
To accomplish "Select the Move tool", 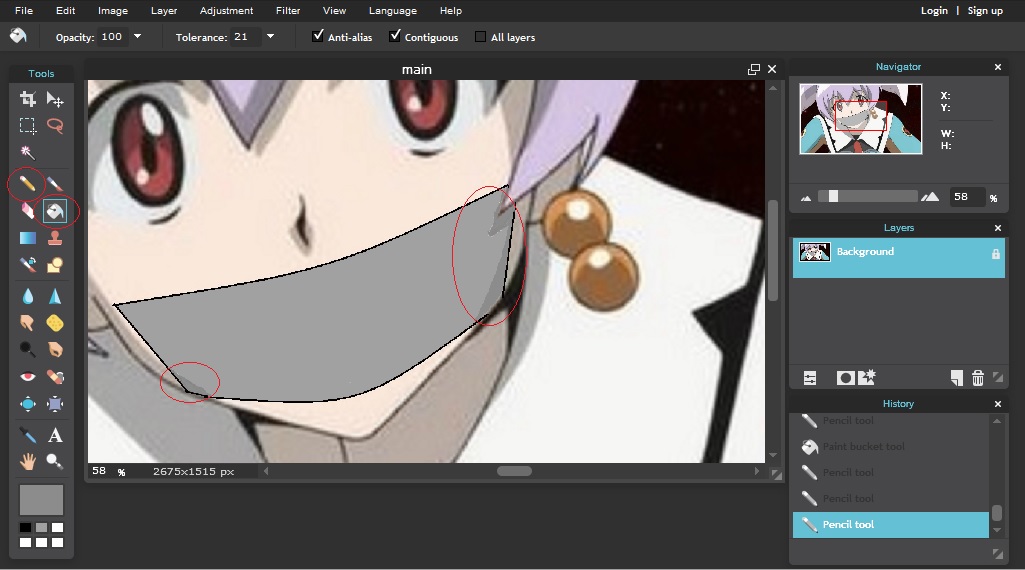I will click(55, 99).
